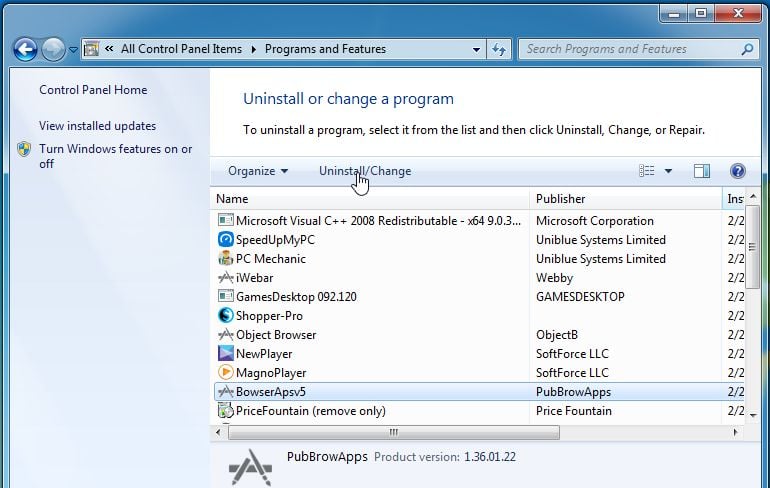Image resolution: width=770 pixels, height=488 pixels.
Task: Click the MagnoPlayer orange play icon
Action: pyautogui.click(x=225, y=373)
